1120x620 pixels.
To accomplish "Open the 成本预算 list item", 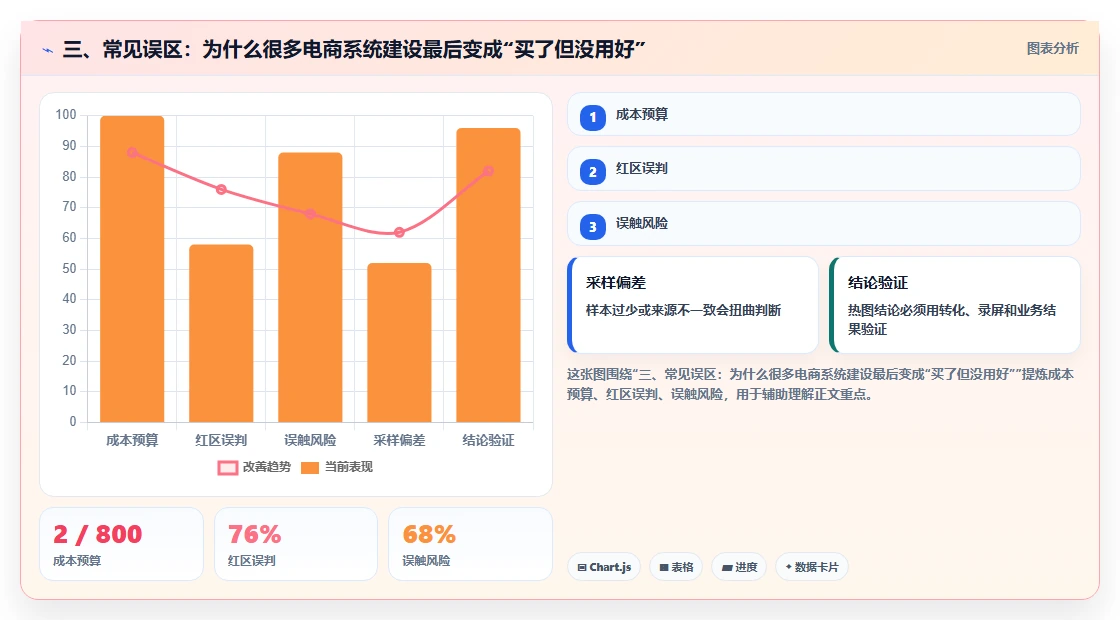I will (x=824, y=114).
